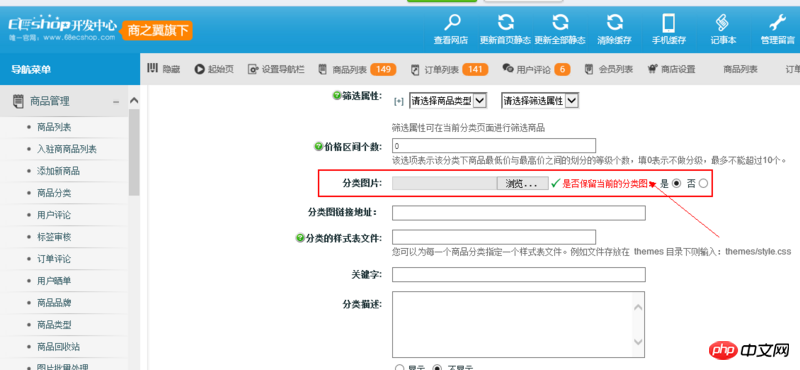Open 商品列表 in the sidebar
This screenshot has width=800, height=370.
pyautogui.click(x=54, y=127)
